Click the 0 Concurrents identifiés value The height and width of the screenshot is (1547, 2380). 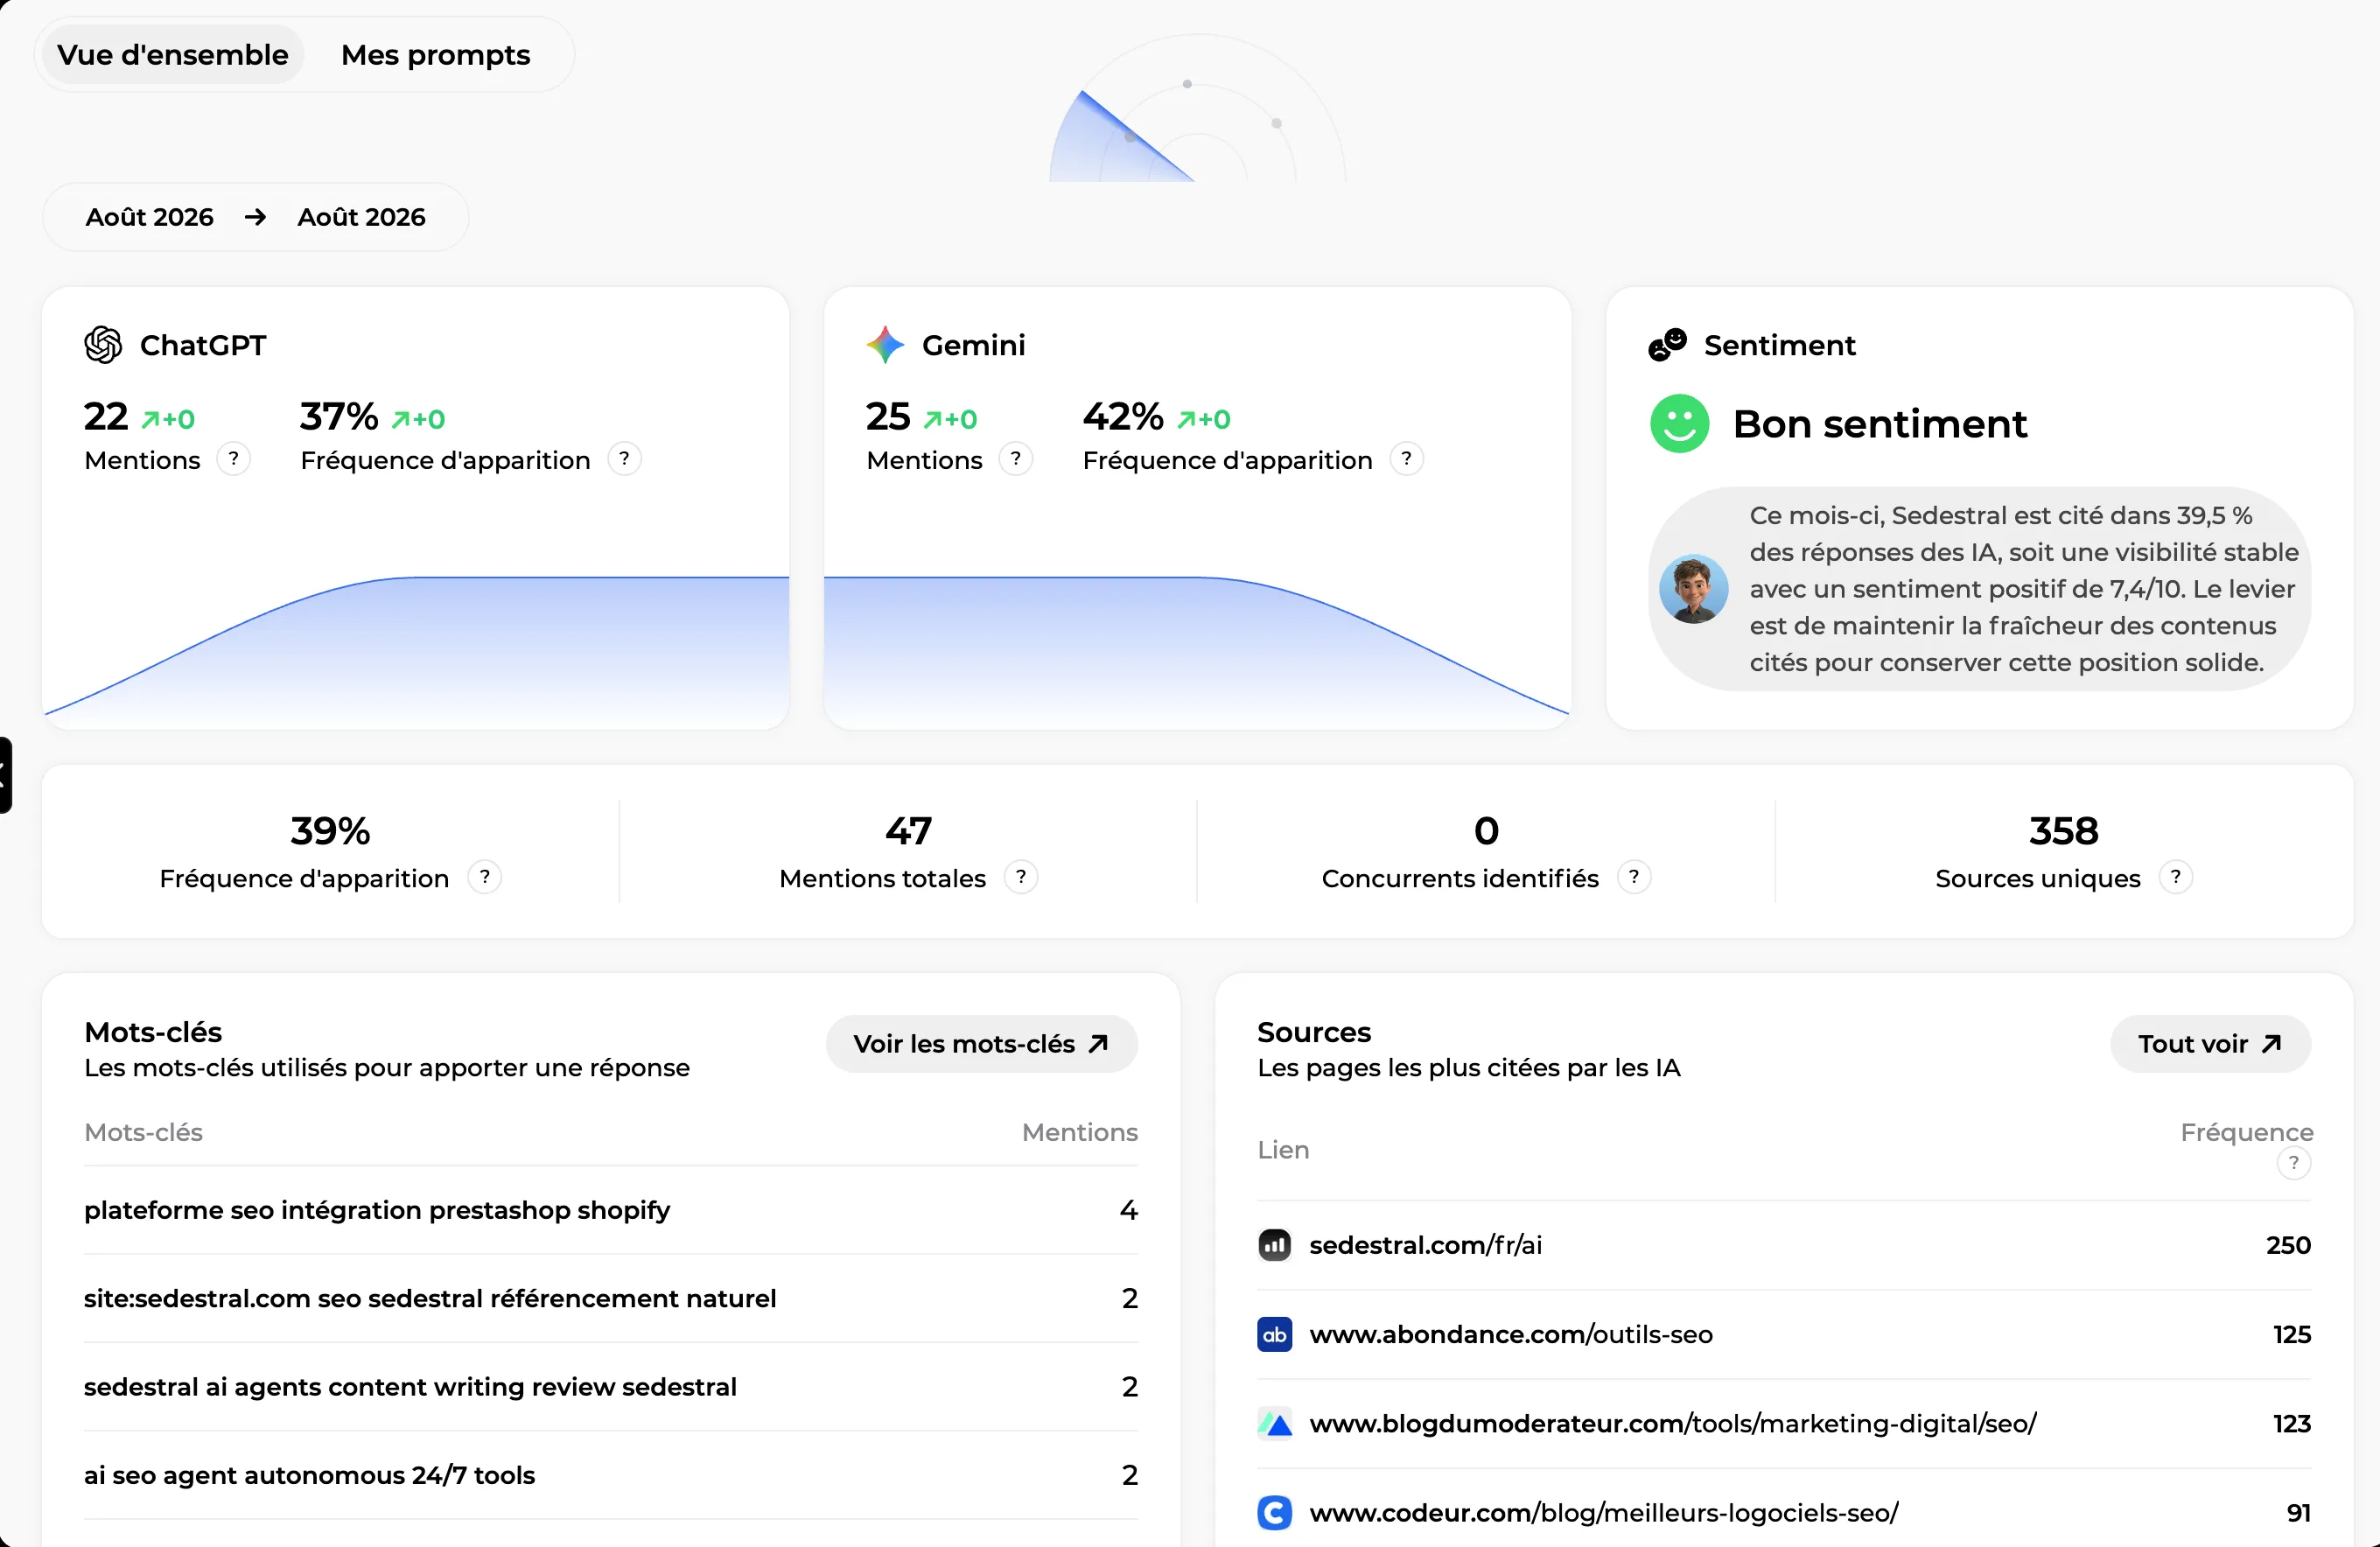[x=1486, y=831]
